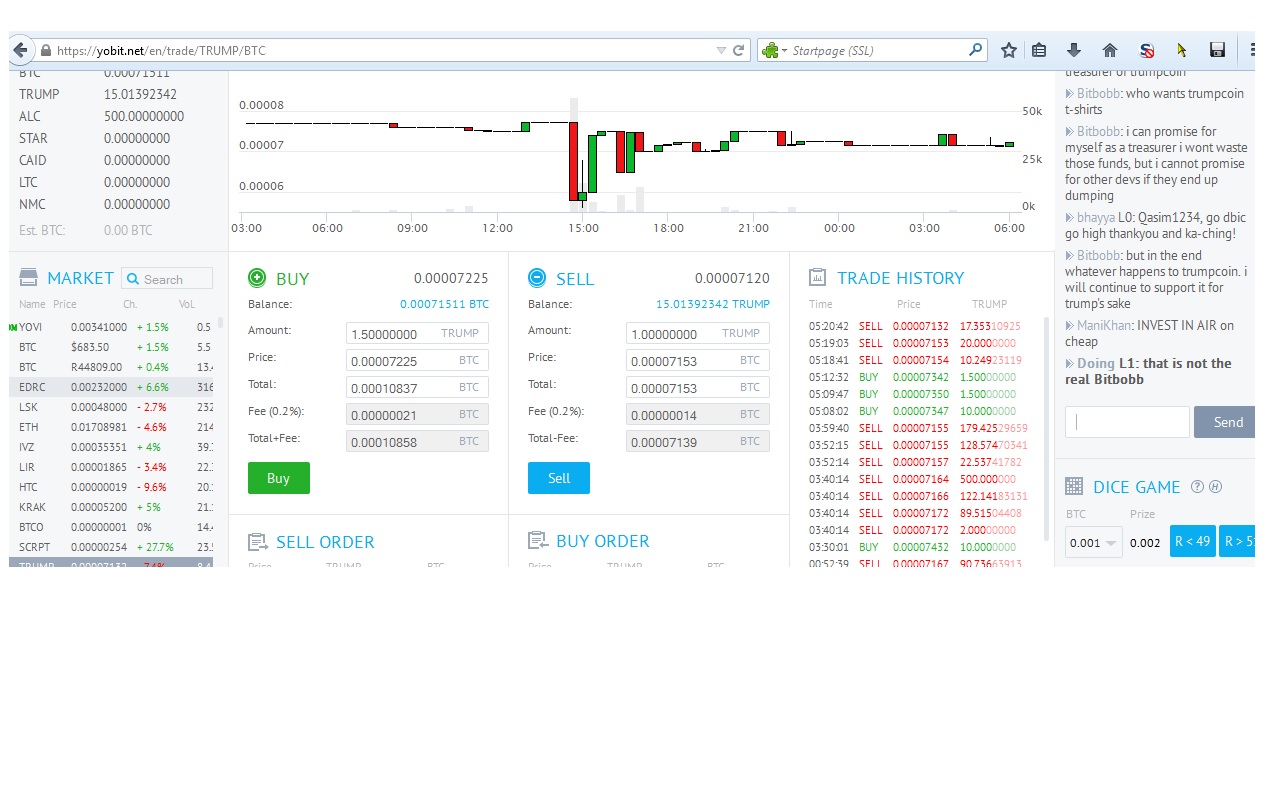Sort market by Vol. column header

pos(187,304)
